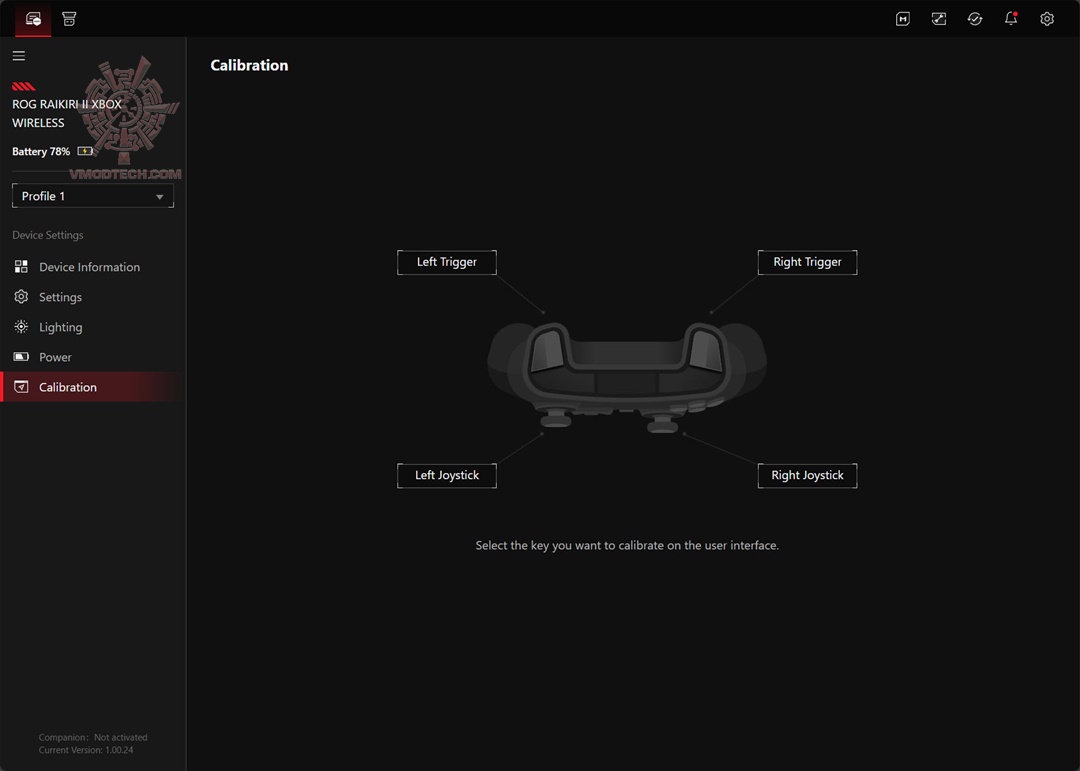Calibrate the Left Joystick
The image size is (1080, 771).
tap(447, 475)
